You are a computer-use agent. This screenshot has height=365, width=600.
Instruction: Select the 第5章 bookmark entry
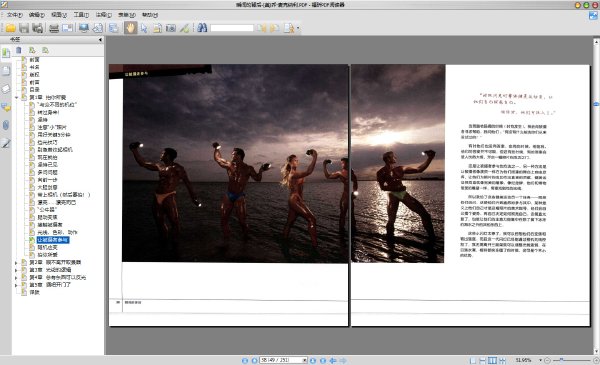point(50,285)
